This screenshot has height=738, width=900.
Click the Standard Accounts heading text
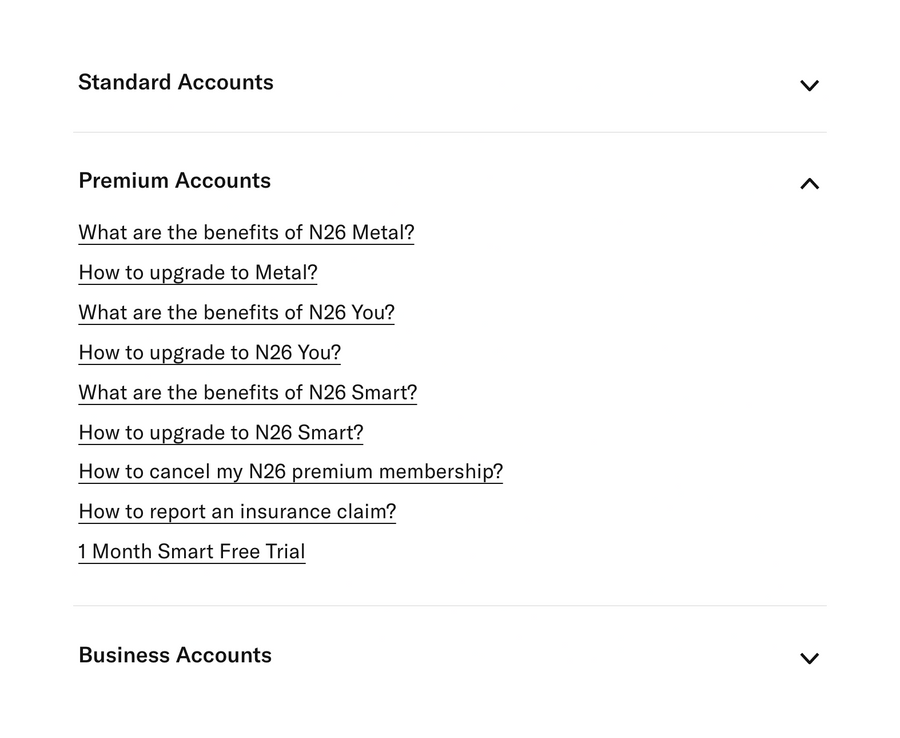[x=176, y=82]
